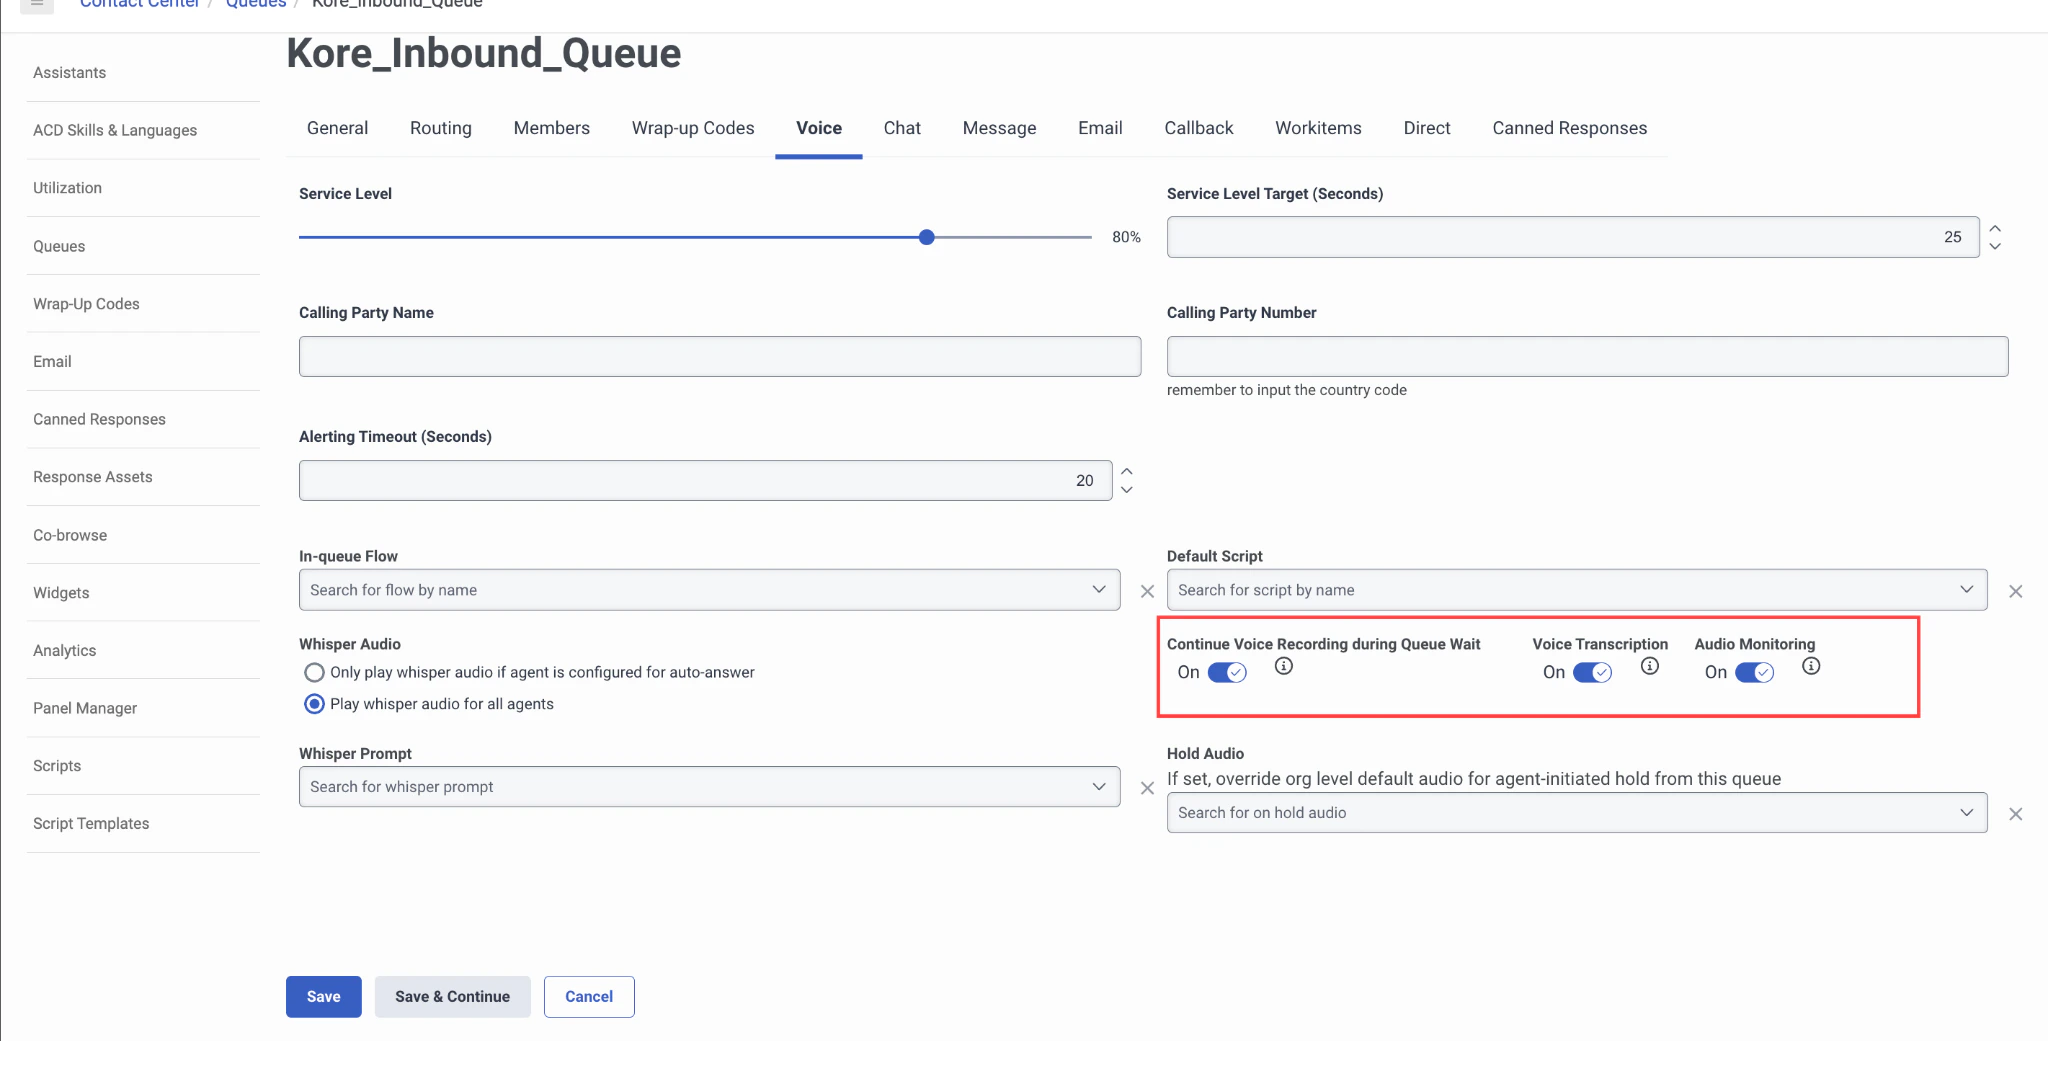Click the Save & Continue button
The image size is (2048, 1074).
pos(452,997)
